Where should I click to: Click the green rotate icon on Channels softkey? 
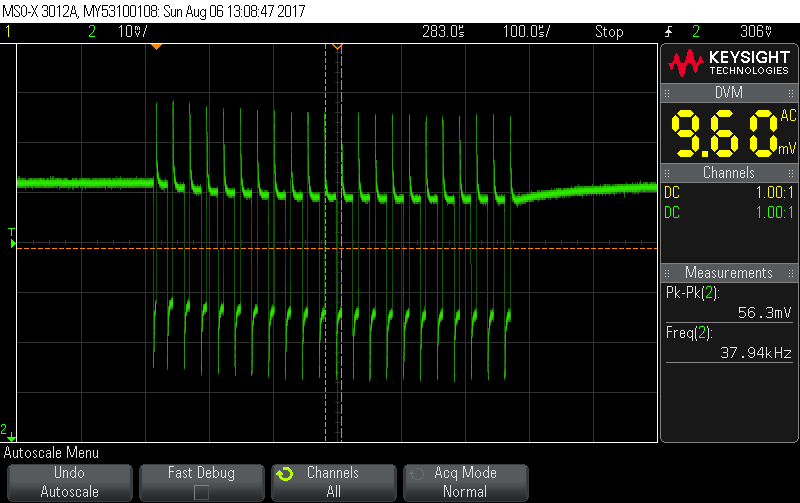pos(284,474)
